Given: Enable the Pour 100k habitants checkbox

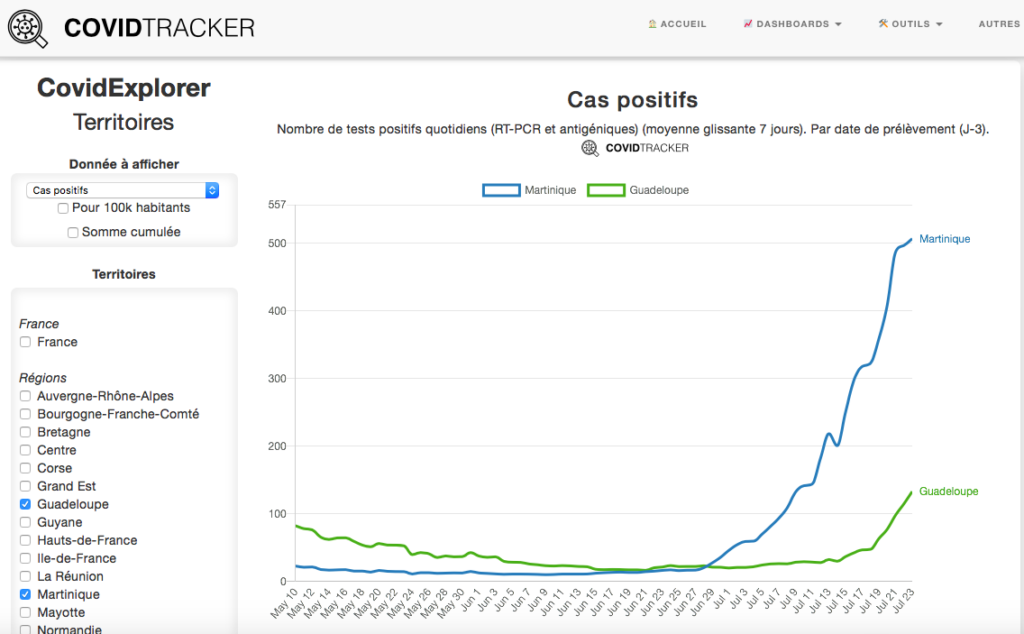Looking at the screenshot, I should pyautogui.click(x=63, y=208).
